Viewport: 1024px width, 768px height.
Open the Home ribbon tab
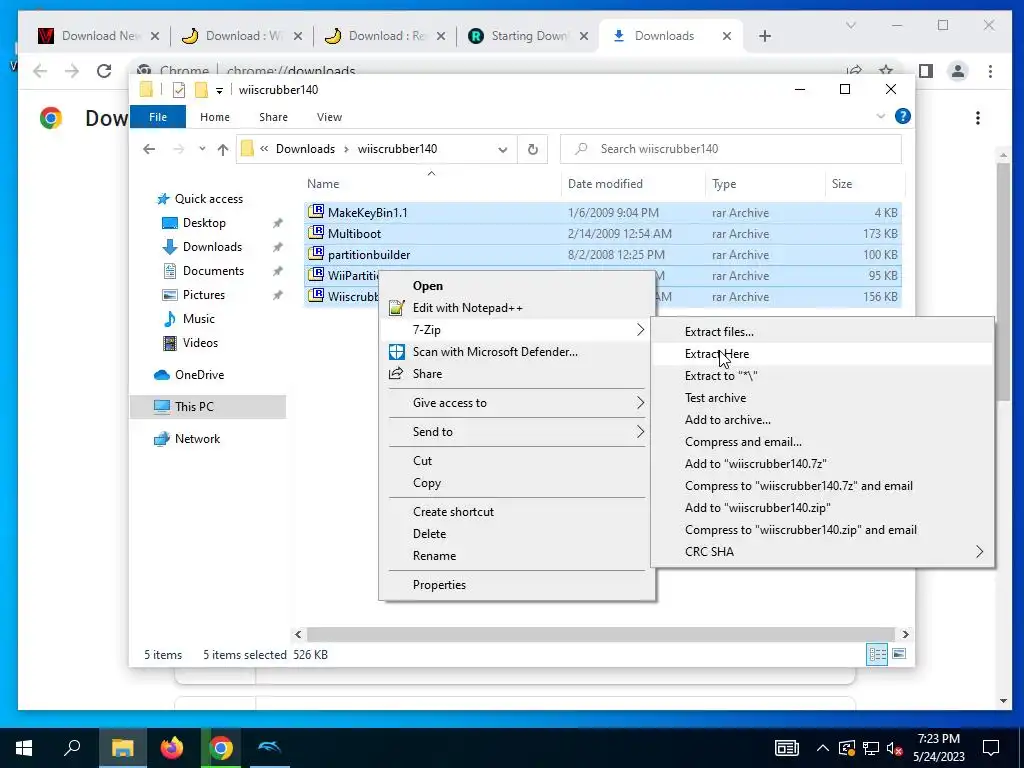pyautogui.click(x=215, y=117)
